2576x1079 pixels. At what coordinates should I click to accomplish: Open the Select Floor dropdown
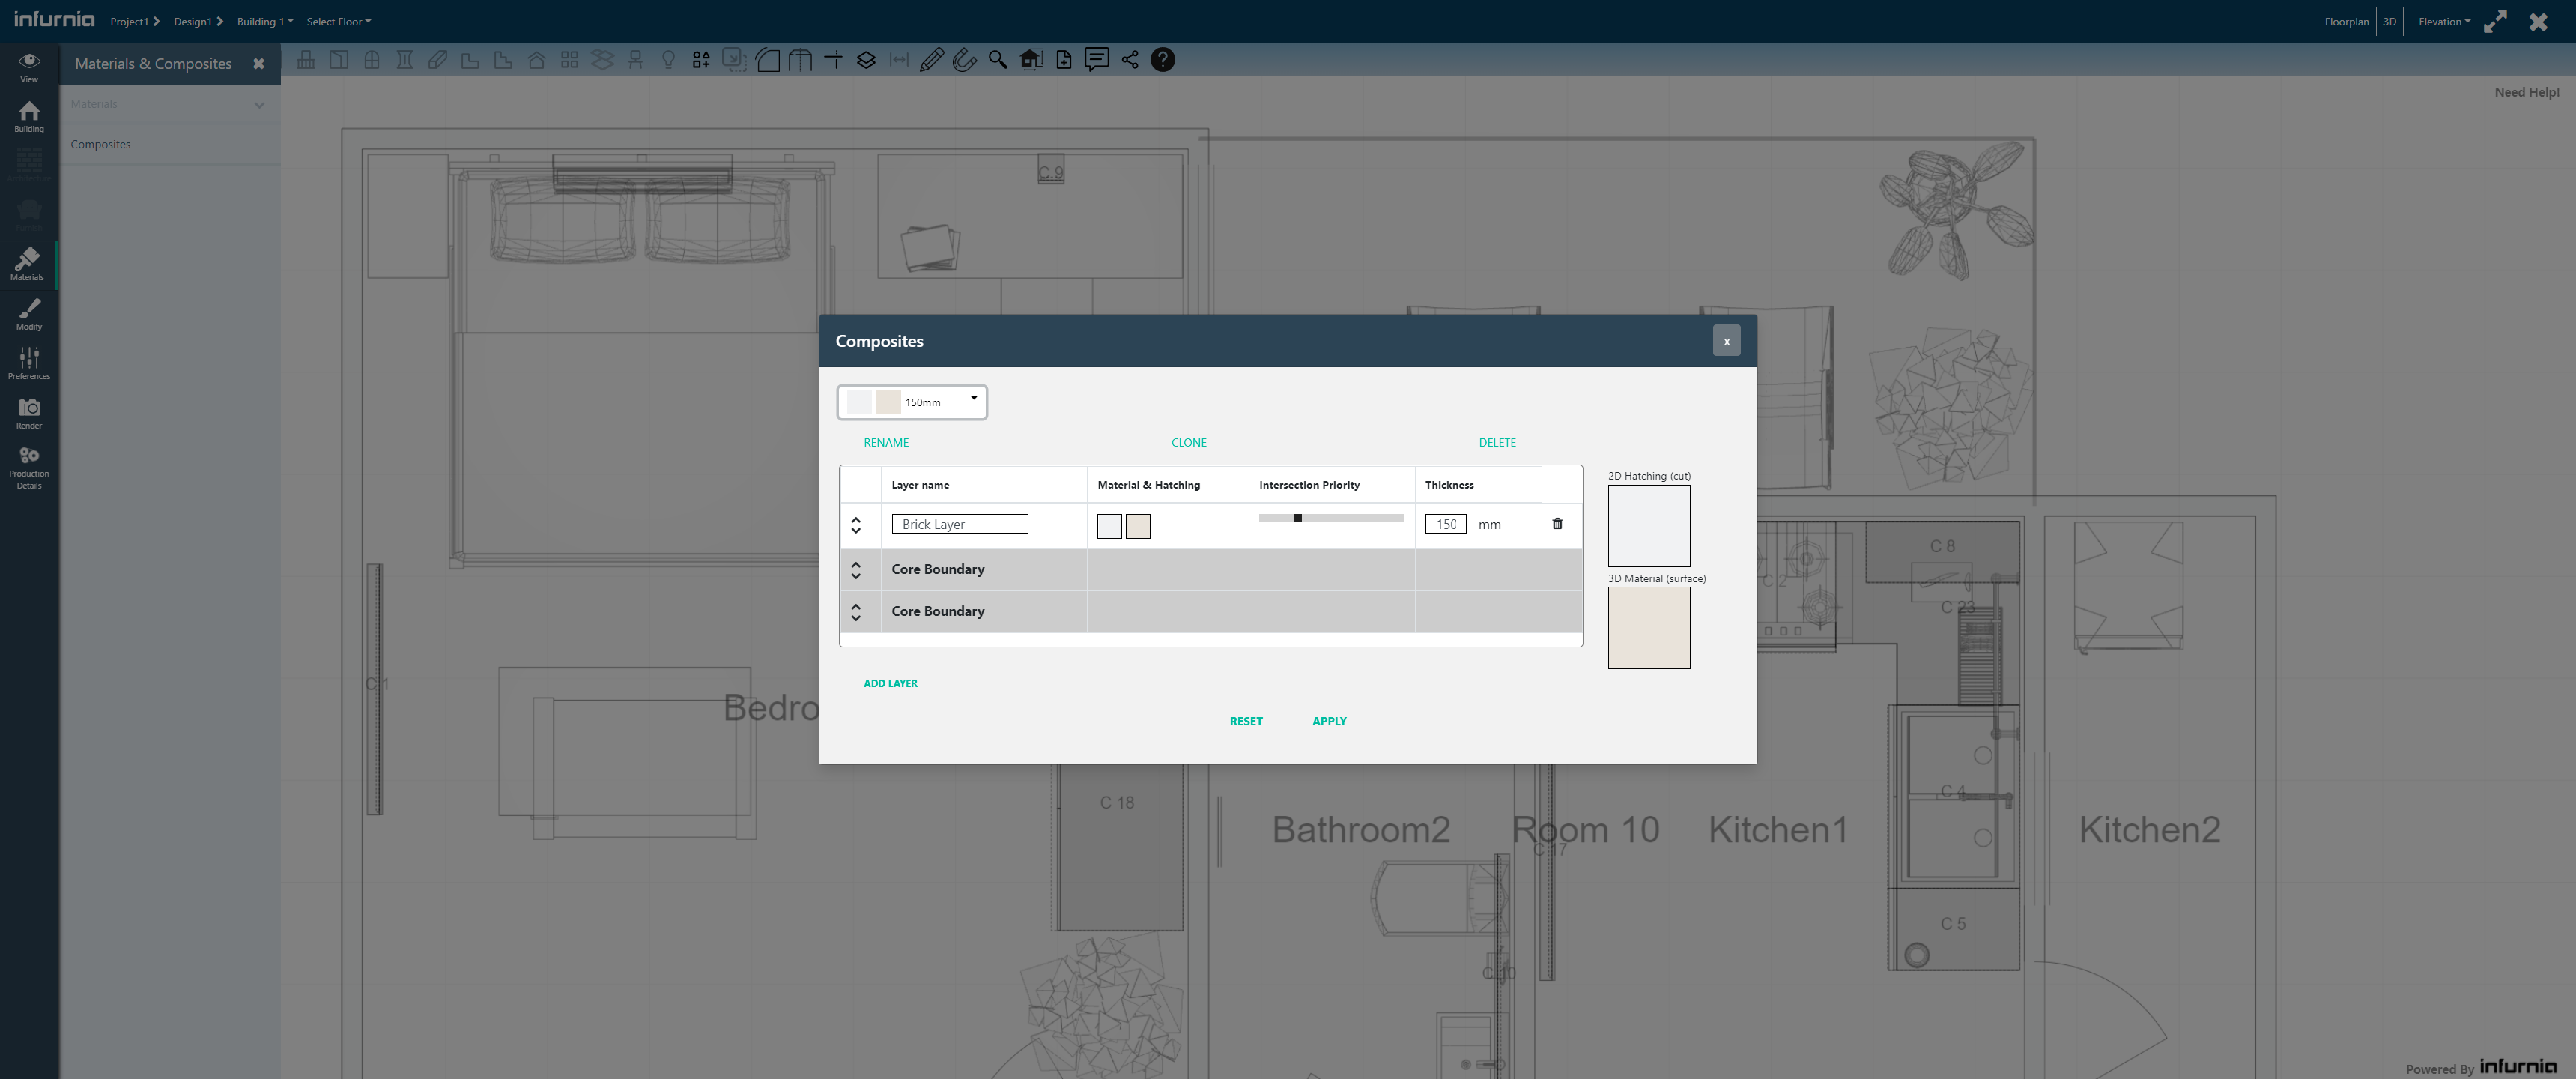(338, 22)
